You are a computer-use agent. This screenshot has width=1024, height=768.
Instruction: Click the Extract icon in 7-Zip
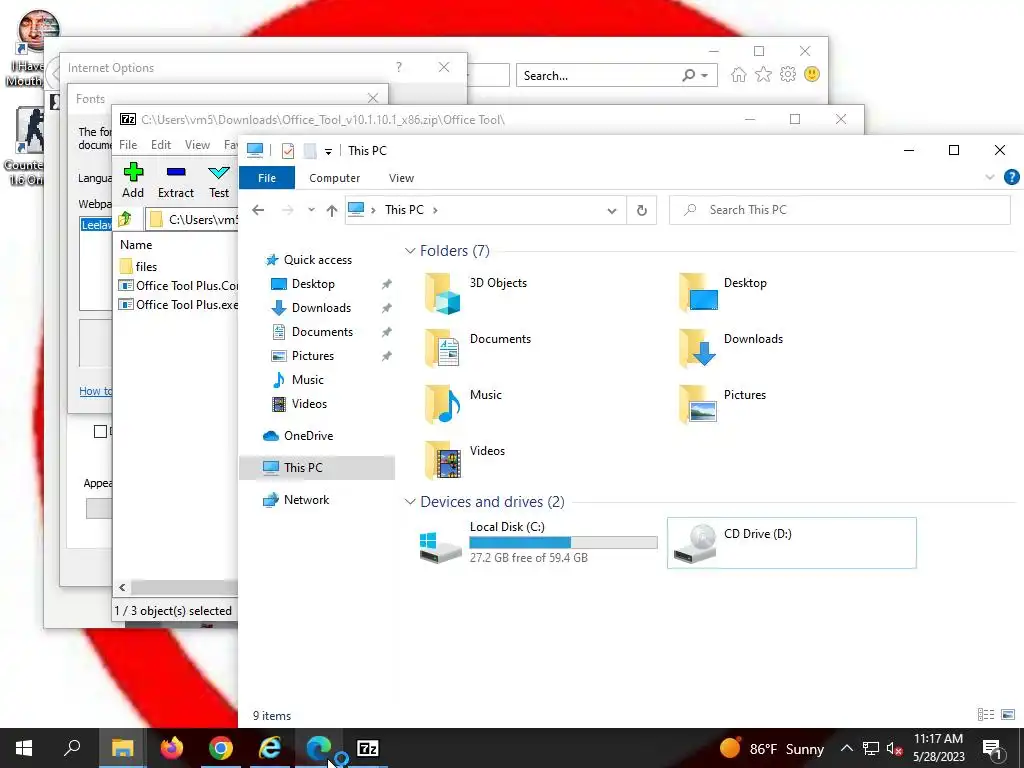pyautogui.click(x=176, y=172)
